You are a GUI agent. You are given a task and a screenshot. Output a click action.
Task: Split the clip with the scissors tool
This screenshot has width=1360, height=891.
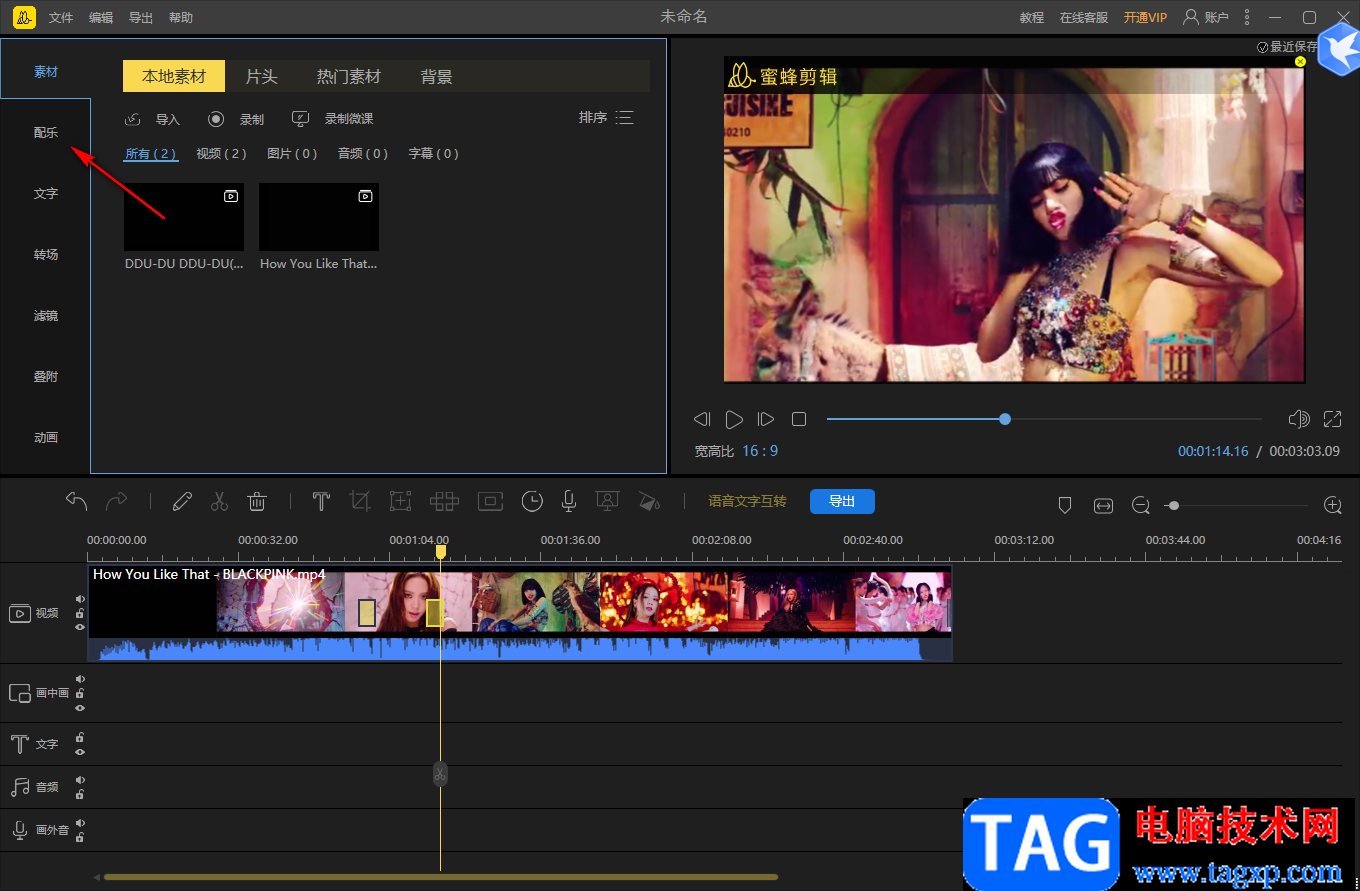pyautogui.click(x=220, y=501)
